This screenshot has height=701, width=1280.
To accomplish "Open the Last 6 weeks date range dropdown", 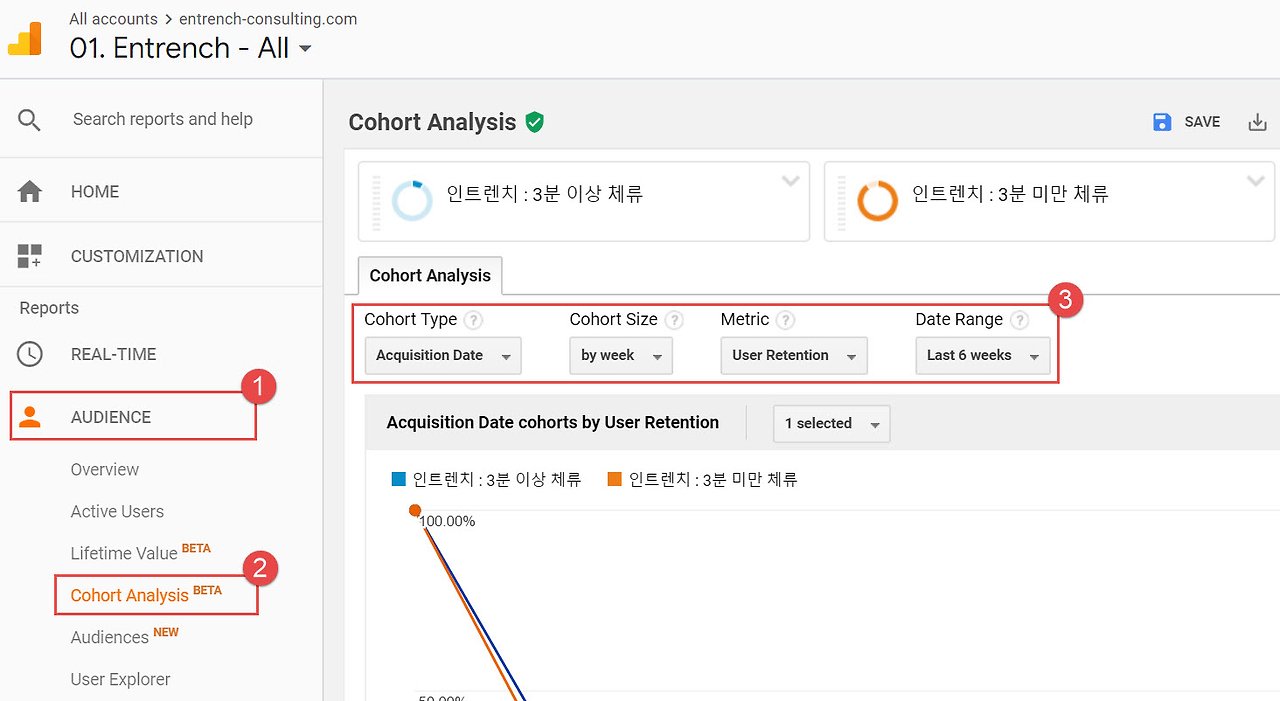I will tap(983, 356).
